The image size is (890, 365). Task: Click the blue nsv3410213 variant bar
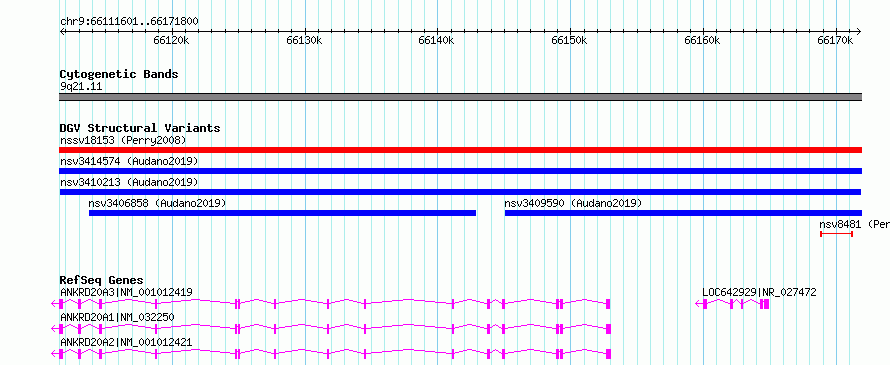460,192
